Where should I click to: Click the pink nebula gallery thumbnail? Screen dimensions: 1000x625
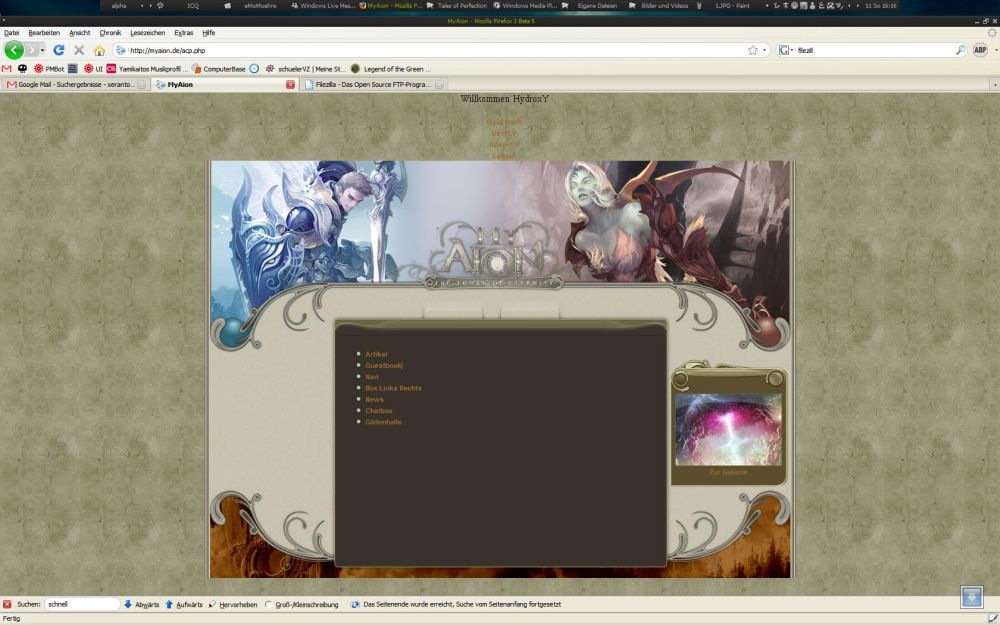(728, 429)
